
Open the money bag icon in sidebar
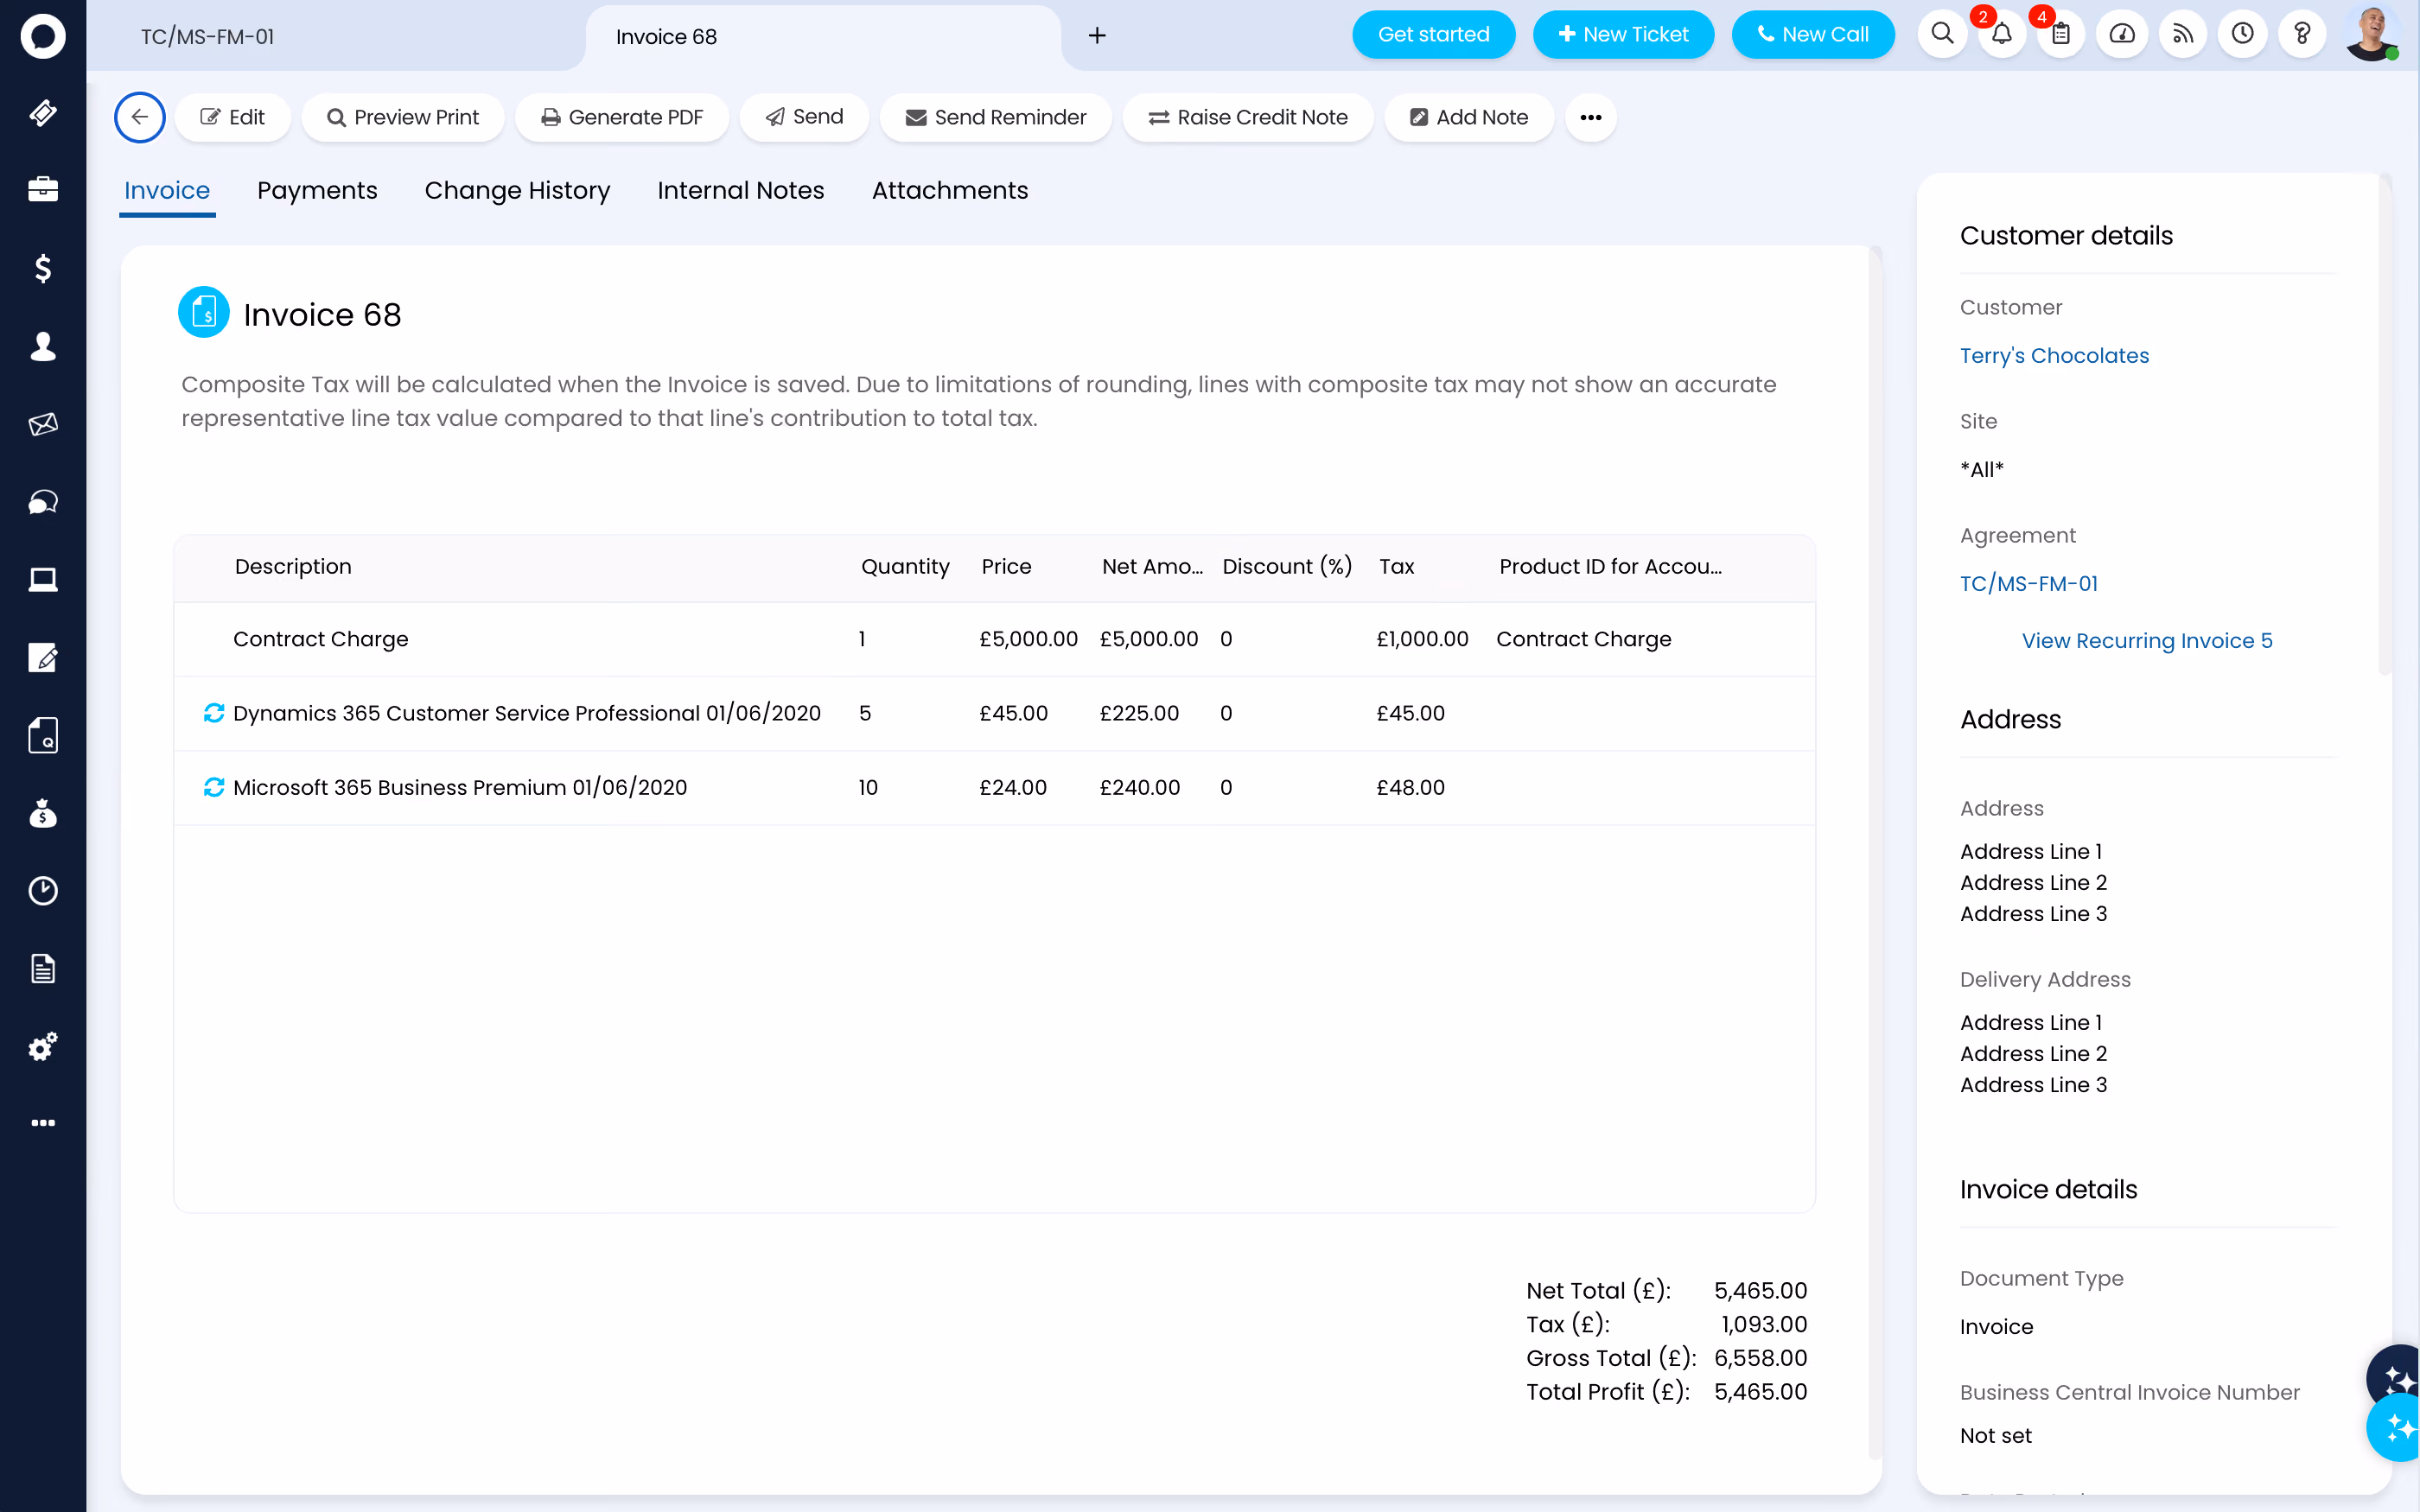click(x=43, y=813)
